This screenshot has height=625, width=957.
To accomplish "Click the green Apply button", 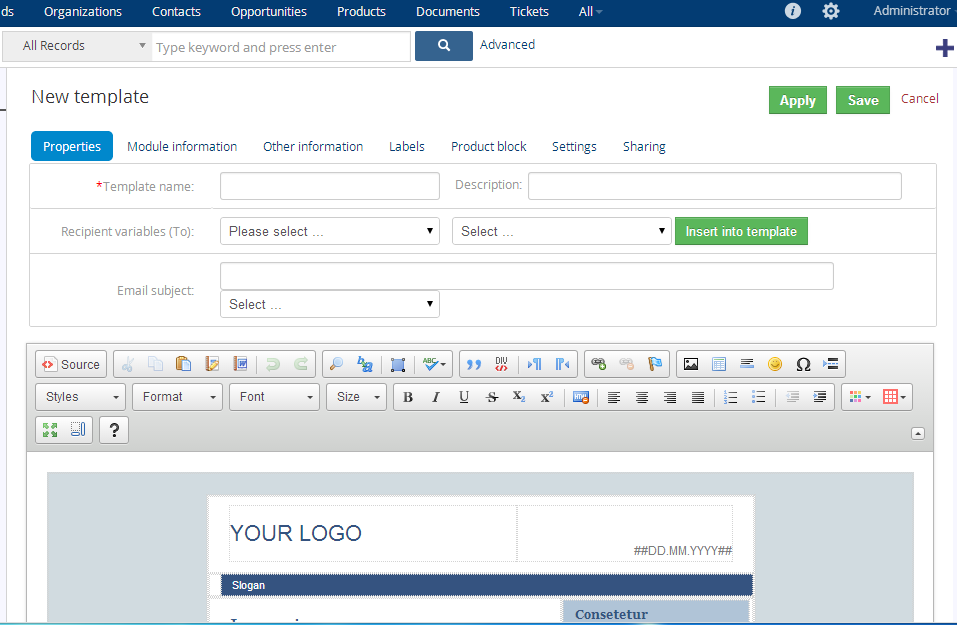I will [798, 100].
